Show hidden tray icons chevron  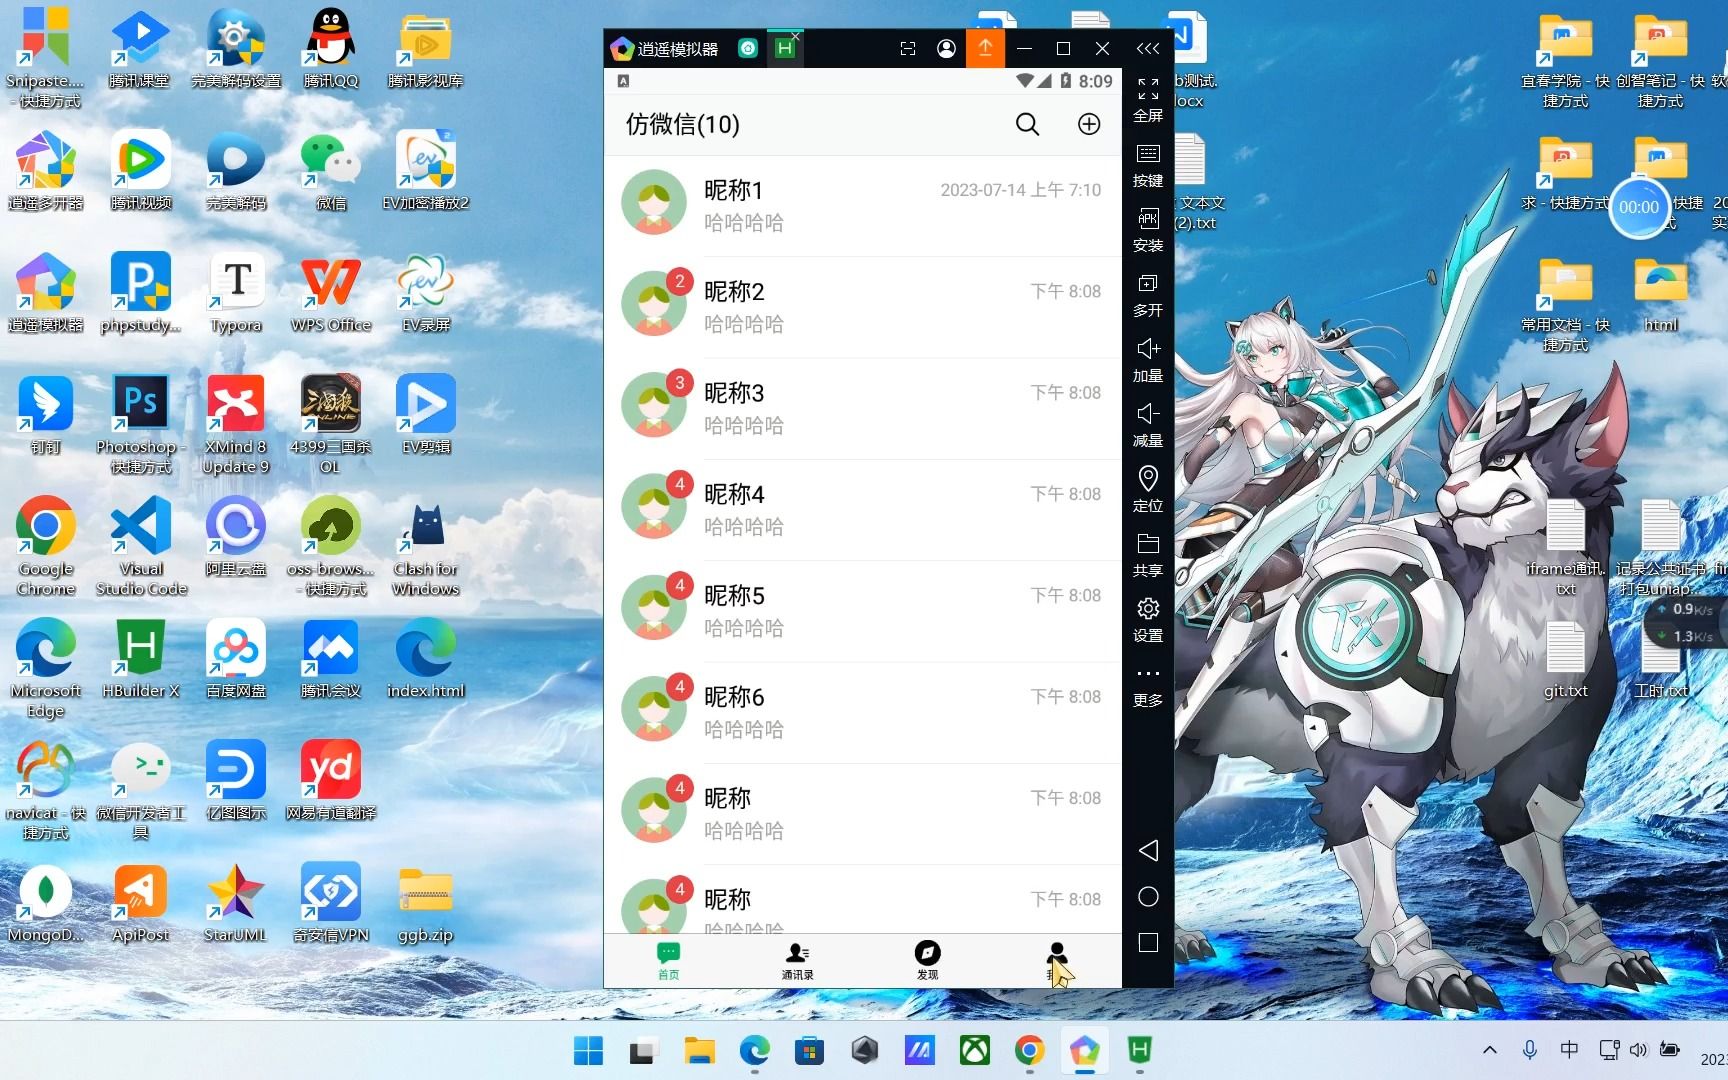coord(1489,1050)
